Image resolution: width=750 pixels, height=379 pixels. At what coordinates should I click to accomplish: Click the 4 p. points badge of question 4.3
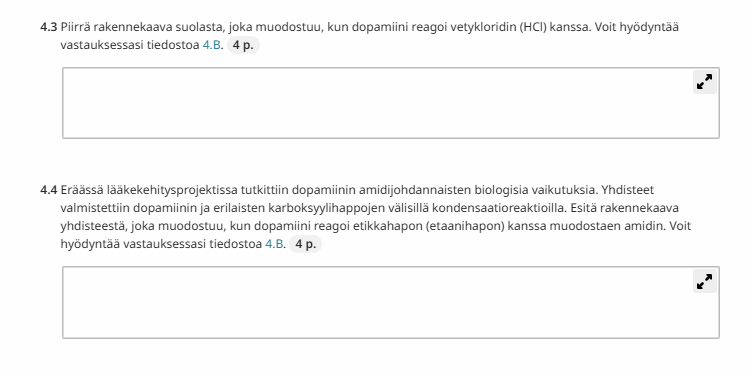243,45
